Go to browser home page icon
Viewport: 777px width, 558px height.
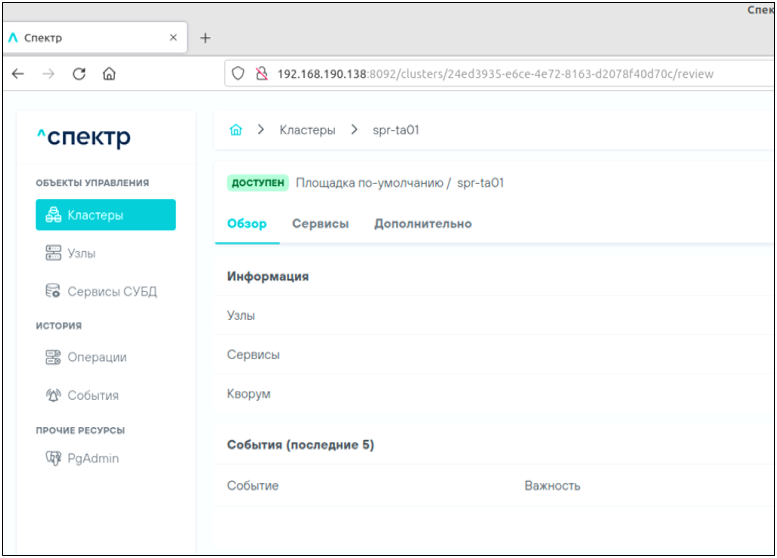[109, 74]
